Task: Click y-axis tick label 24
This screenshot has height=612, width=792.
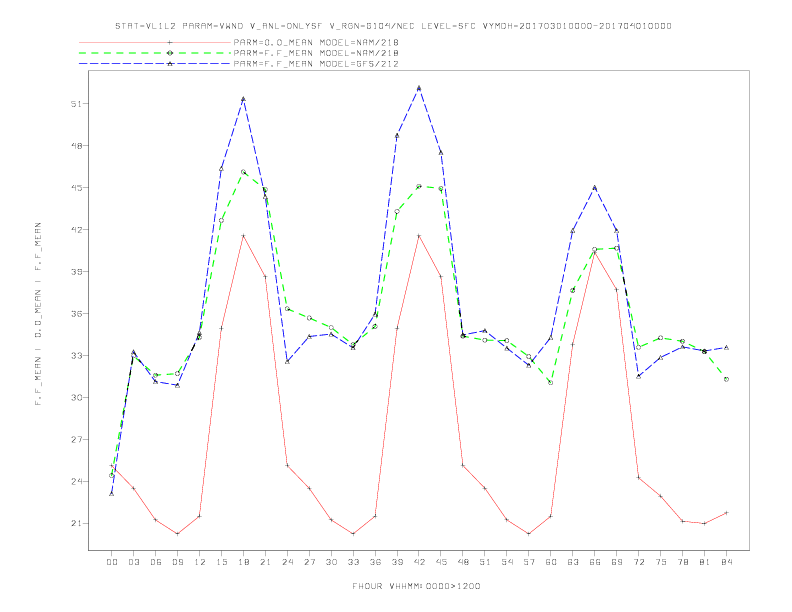Action: click(x=76, y=481)
